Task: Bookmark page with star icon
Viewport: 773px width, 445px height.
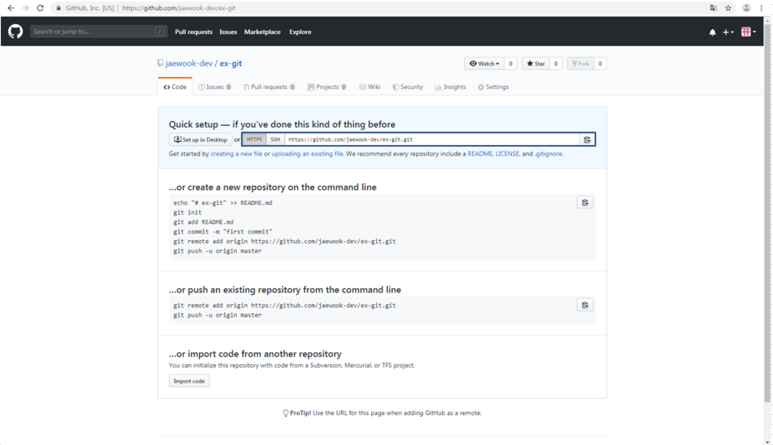Action: [x=728, y=8]
